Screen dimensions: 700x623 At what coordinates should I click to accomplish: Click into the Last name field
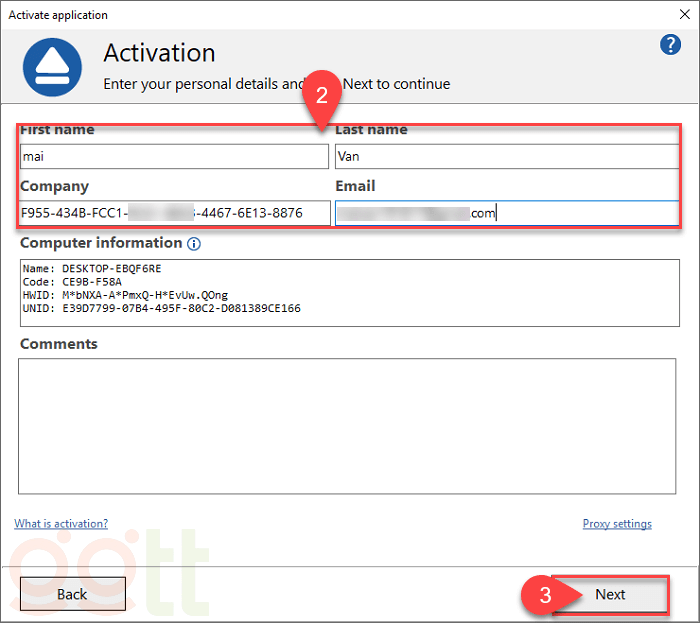point(506,156)
